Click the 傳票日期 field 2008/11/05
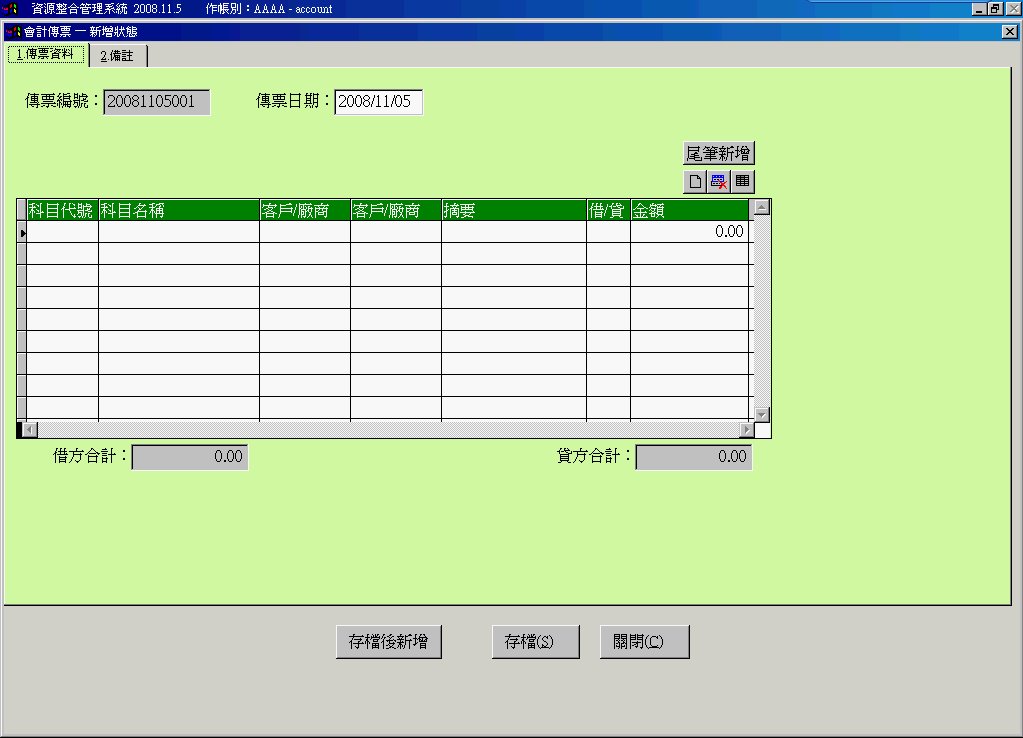 [378, 102]
